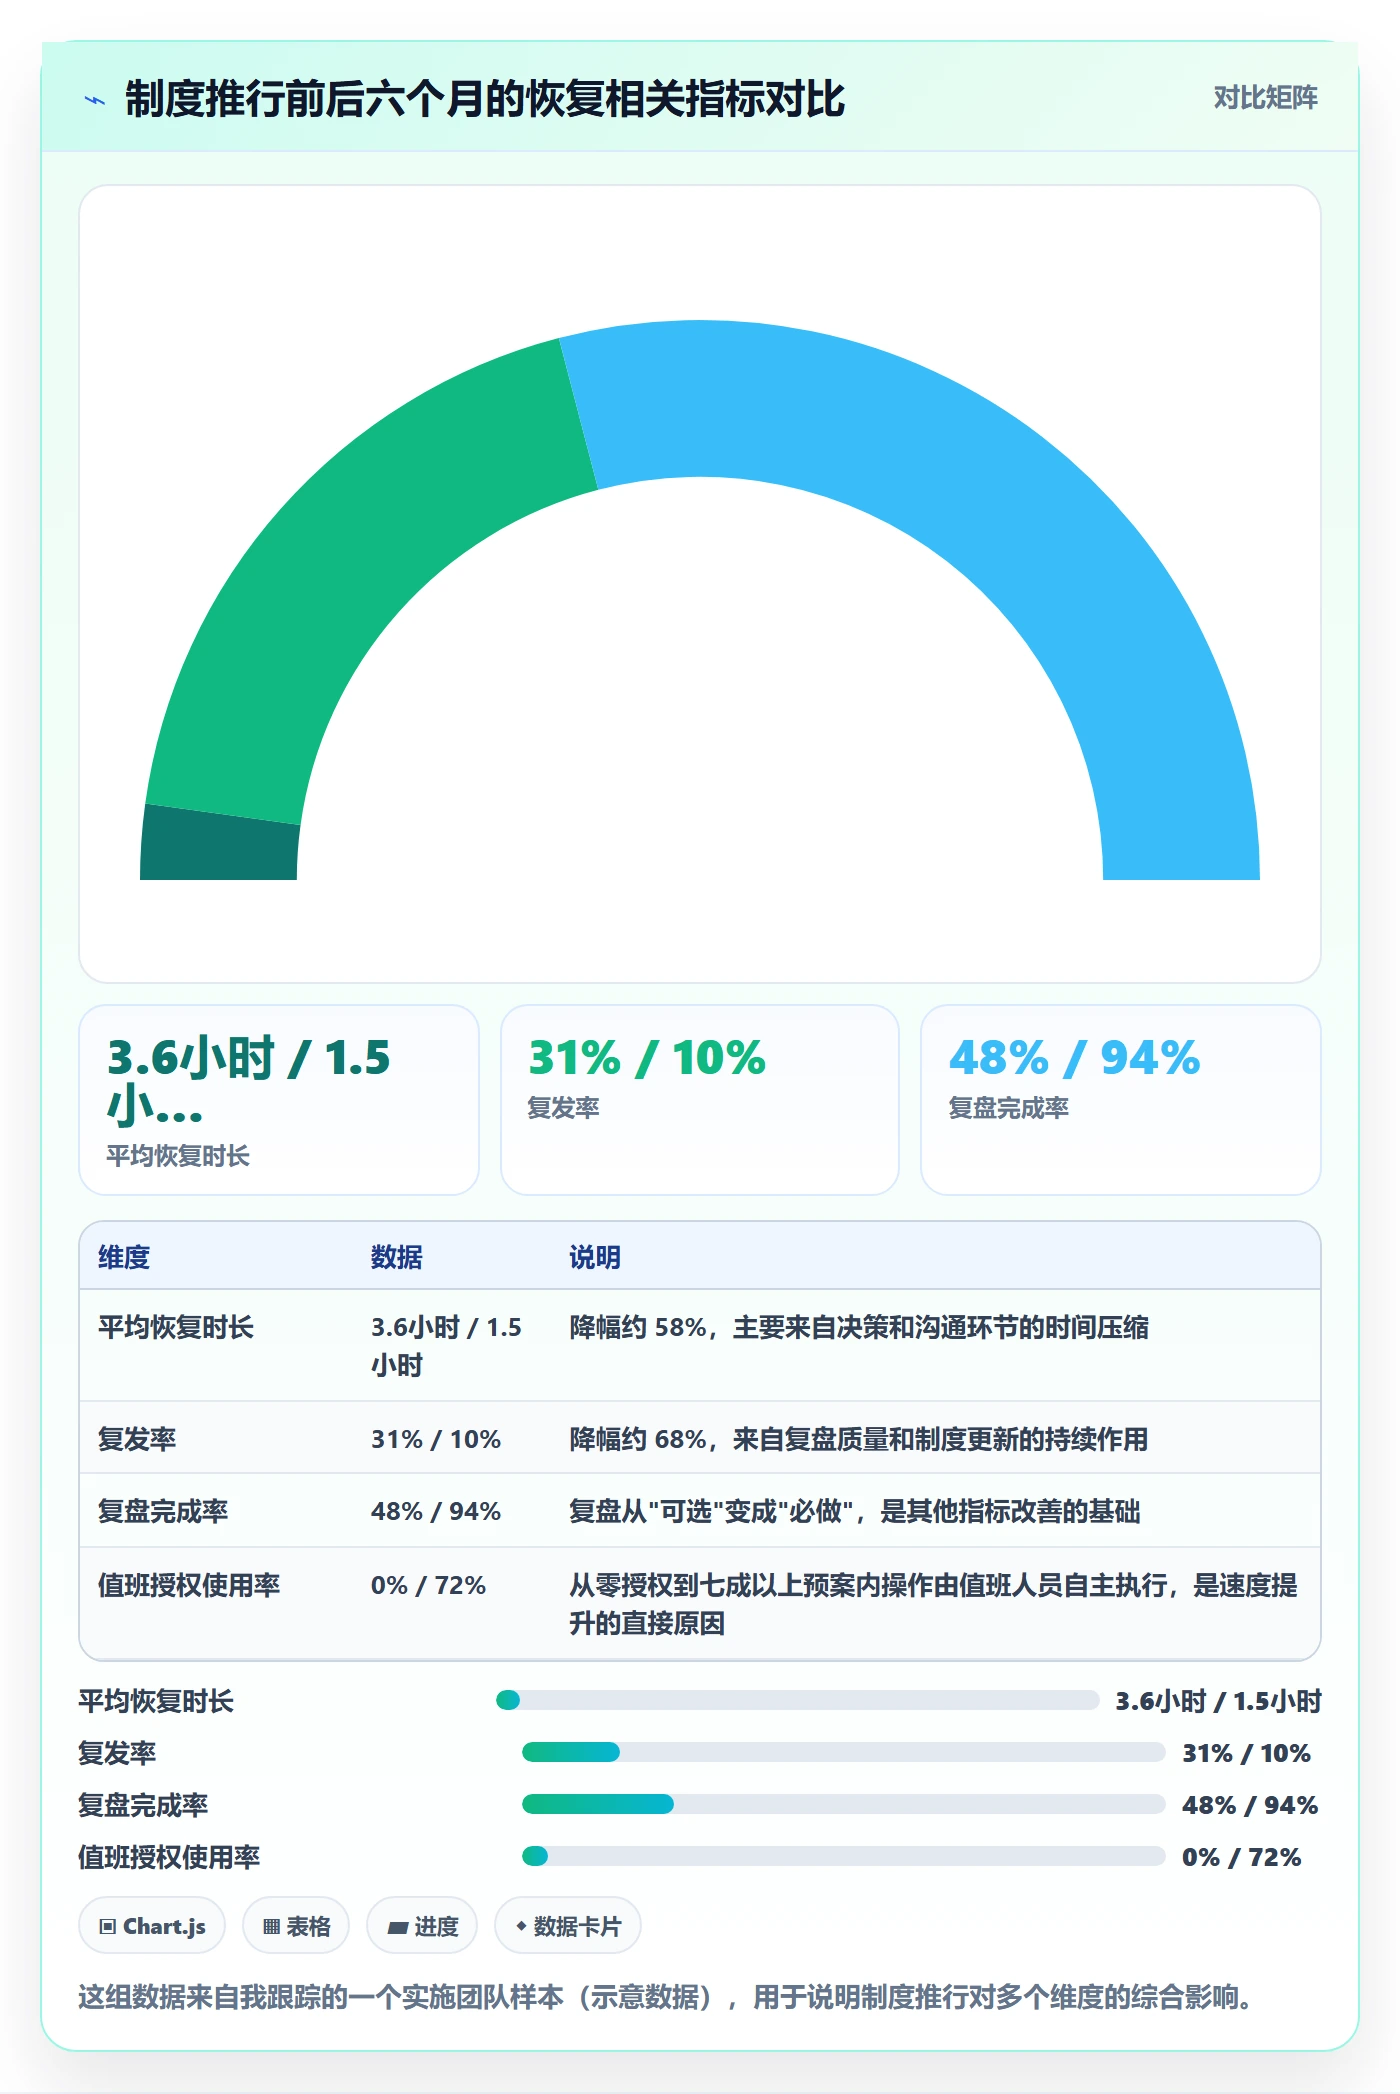This screenshot has height=2094, width=1400.
Task: Click the 说明 column header
Action: (x=595, y=1257)
